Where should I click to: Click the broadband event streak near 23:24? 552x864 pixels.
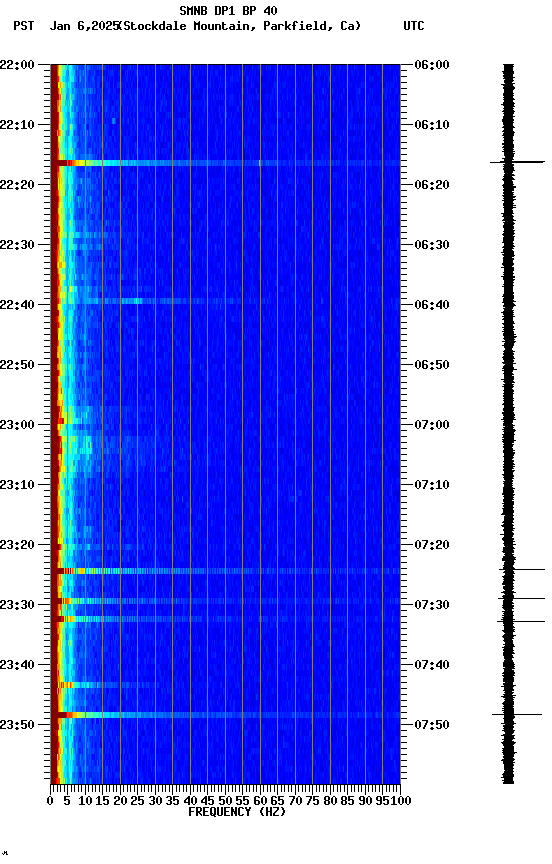click(225, 571)
